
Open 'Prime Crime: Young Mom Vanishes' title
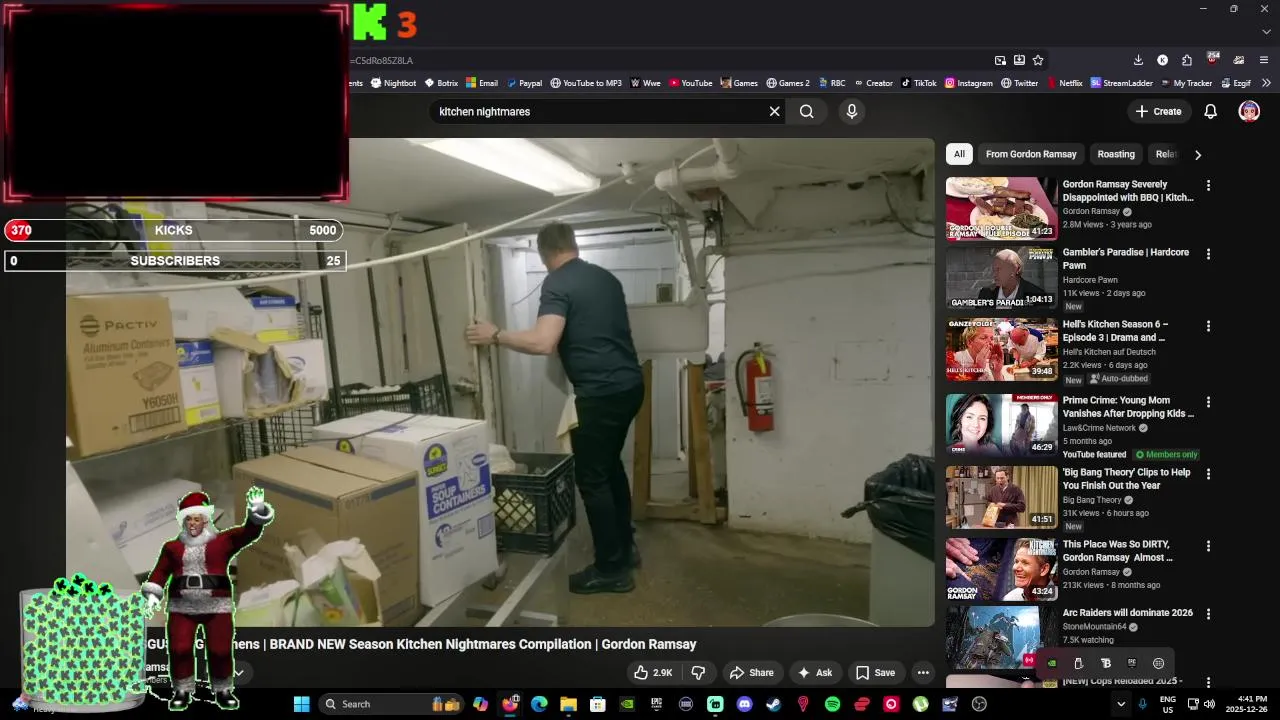[1128, 407]
